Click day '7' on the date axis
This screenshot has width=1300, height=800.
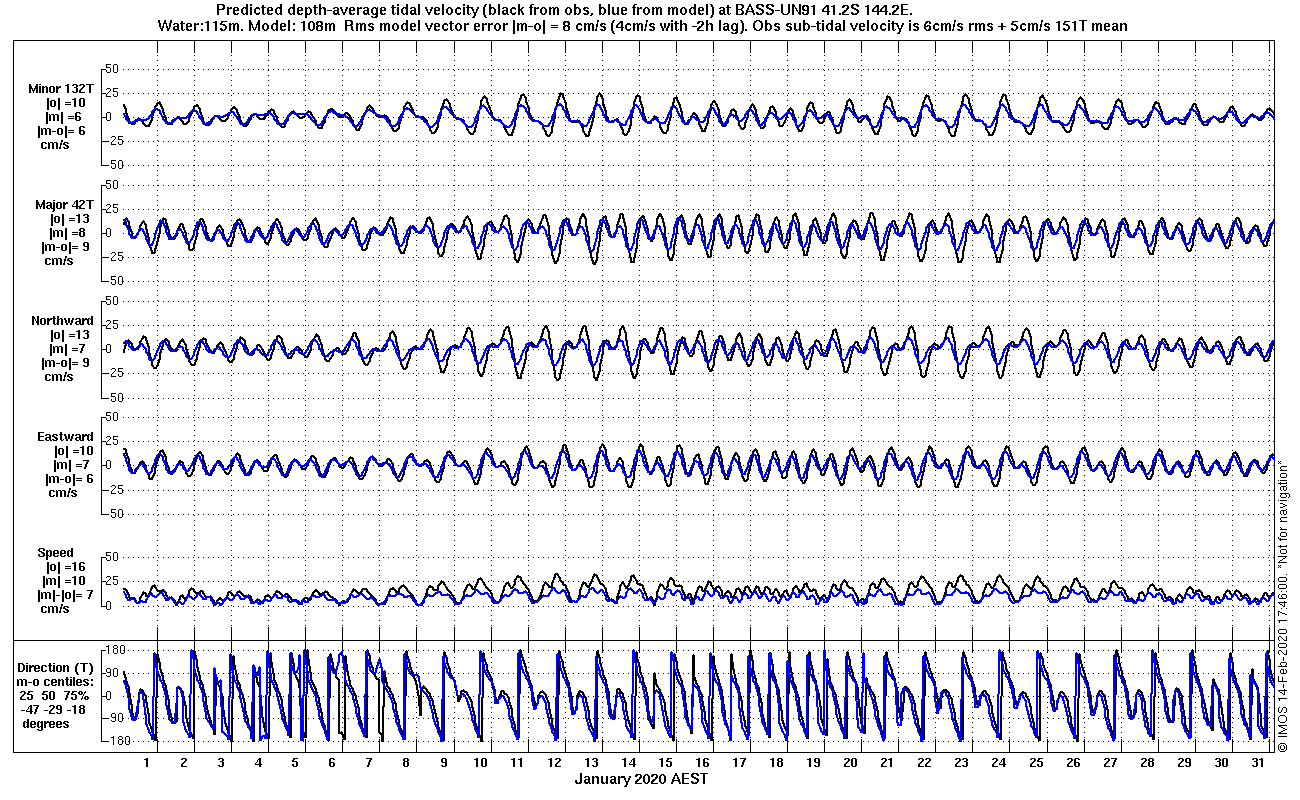[x=369, y=762]
